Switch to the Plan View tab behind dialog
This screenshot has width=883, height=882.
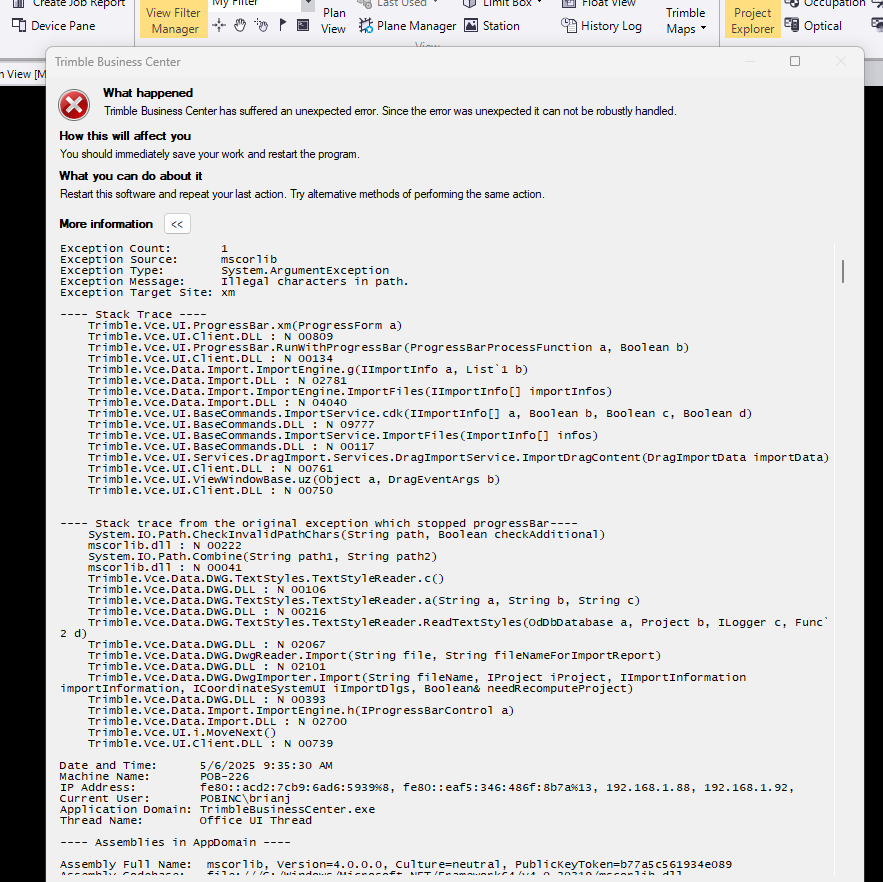pos(23,74)
